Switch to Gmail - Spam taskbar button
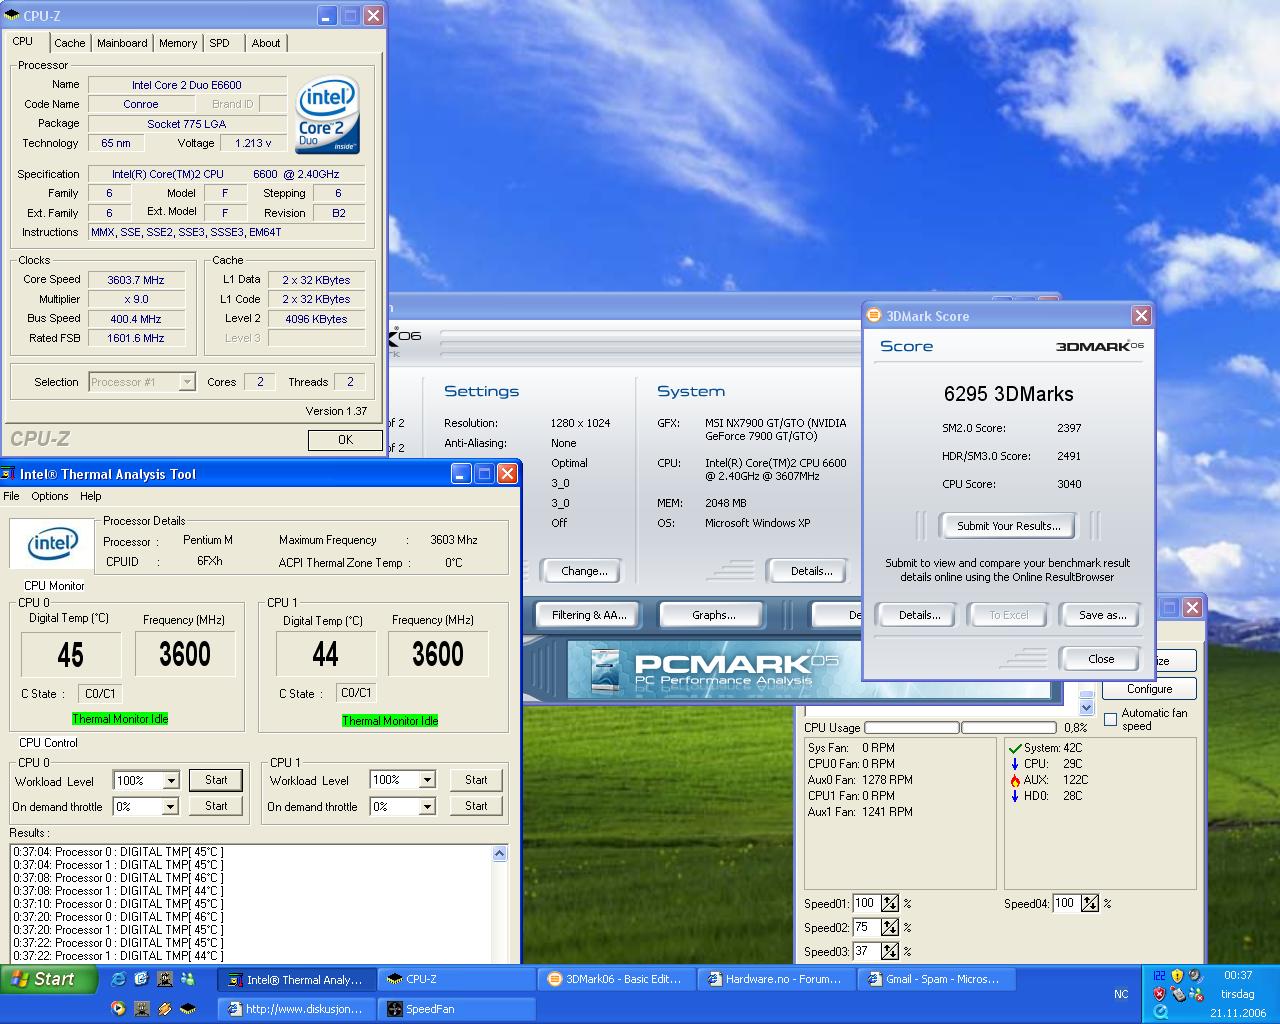Screen dimensions: 1280x1024 click(x=937, y=979)
